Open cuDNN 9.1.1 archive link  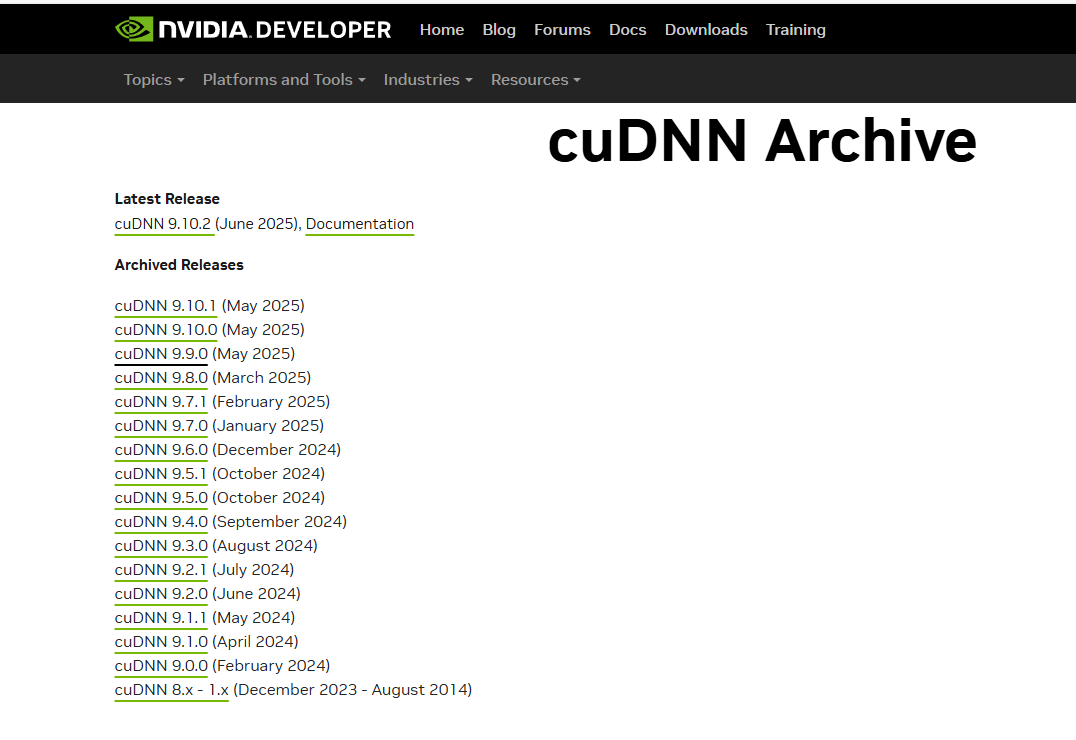click(x=161, y=618)
